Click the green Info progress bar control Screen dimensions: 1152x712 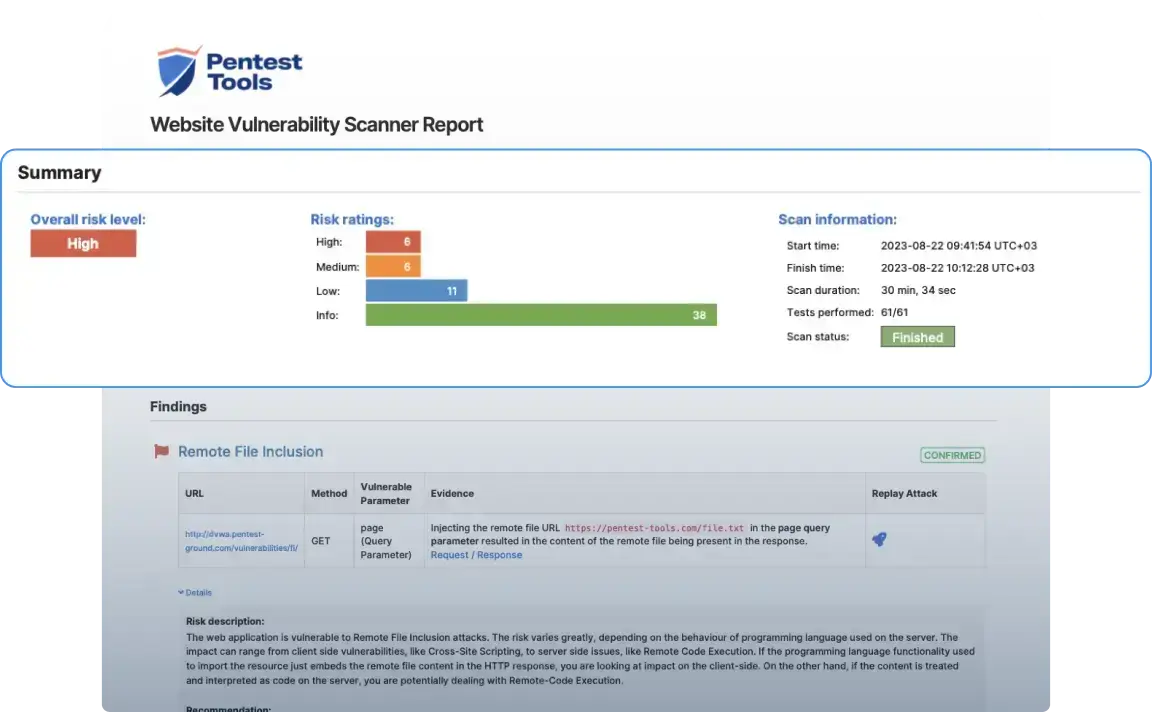540,314
